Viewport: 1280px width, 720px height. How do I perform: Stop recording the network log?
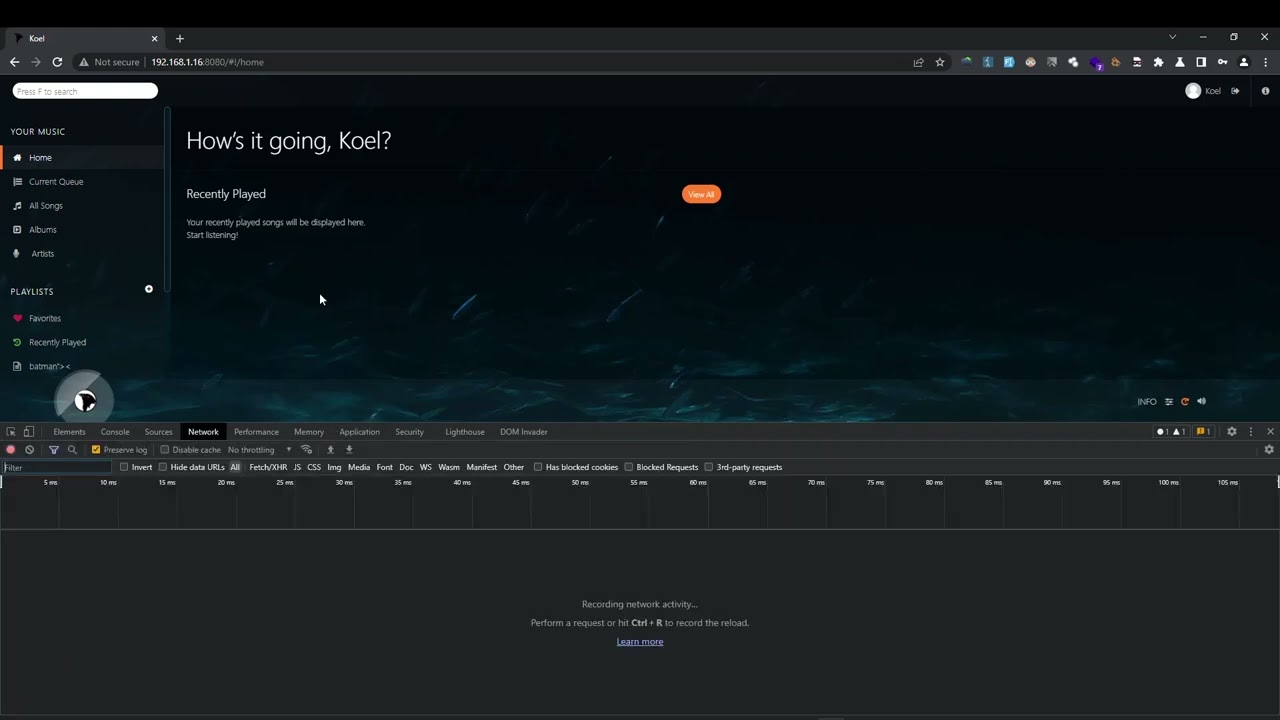pos(11,450)
